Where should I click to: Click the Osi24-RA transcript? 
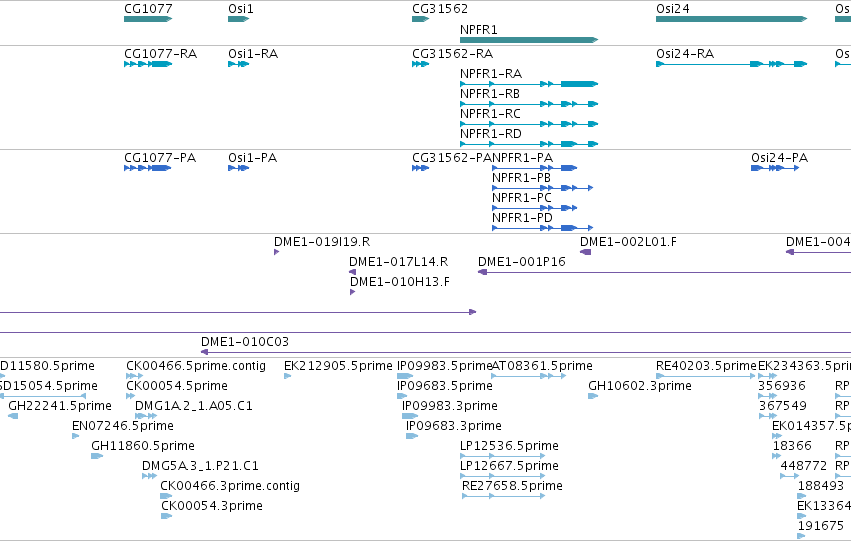[731, 64]
